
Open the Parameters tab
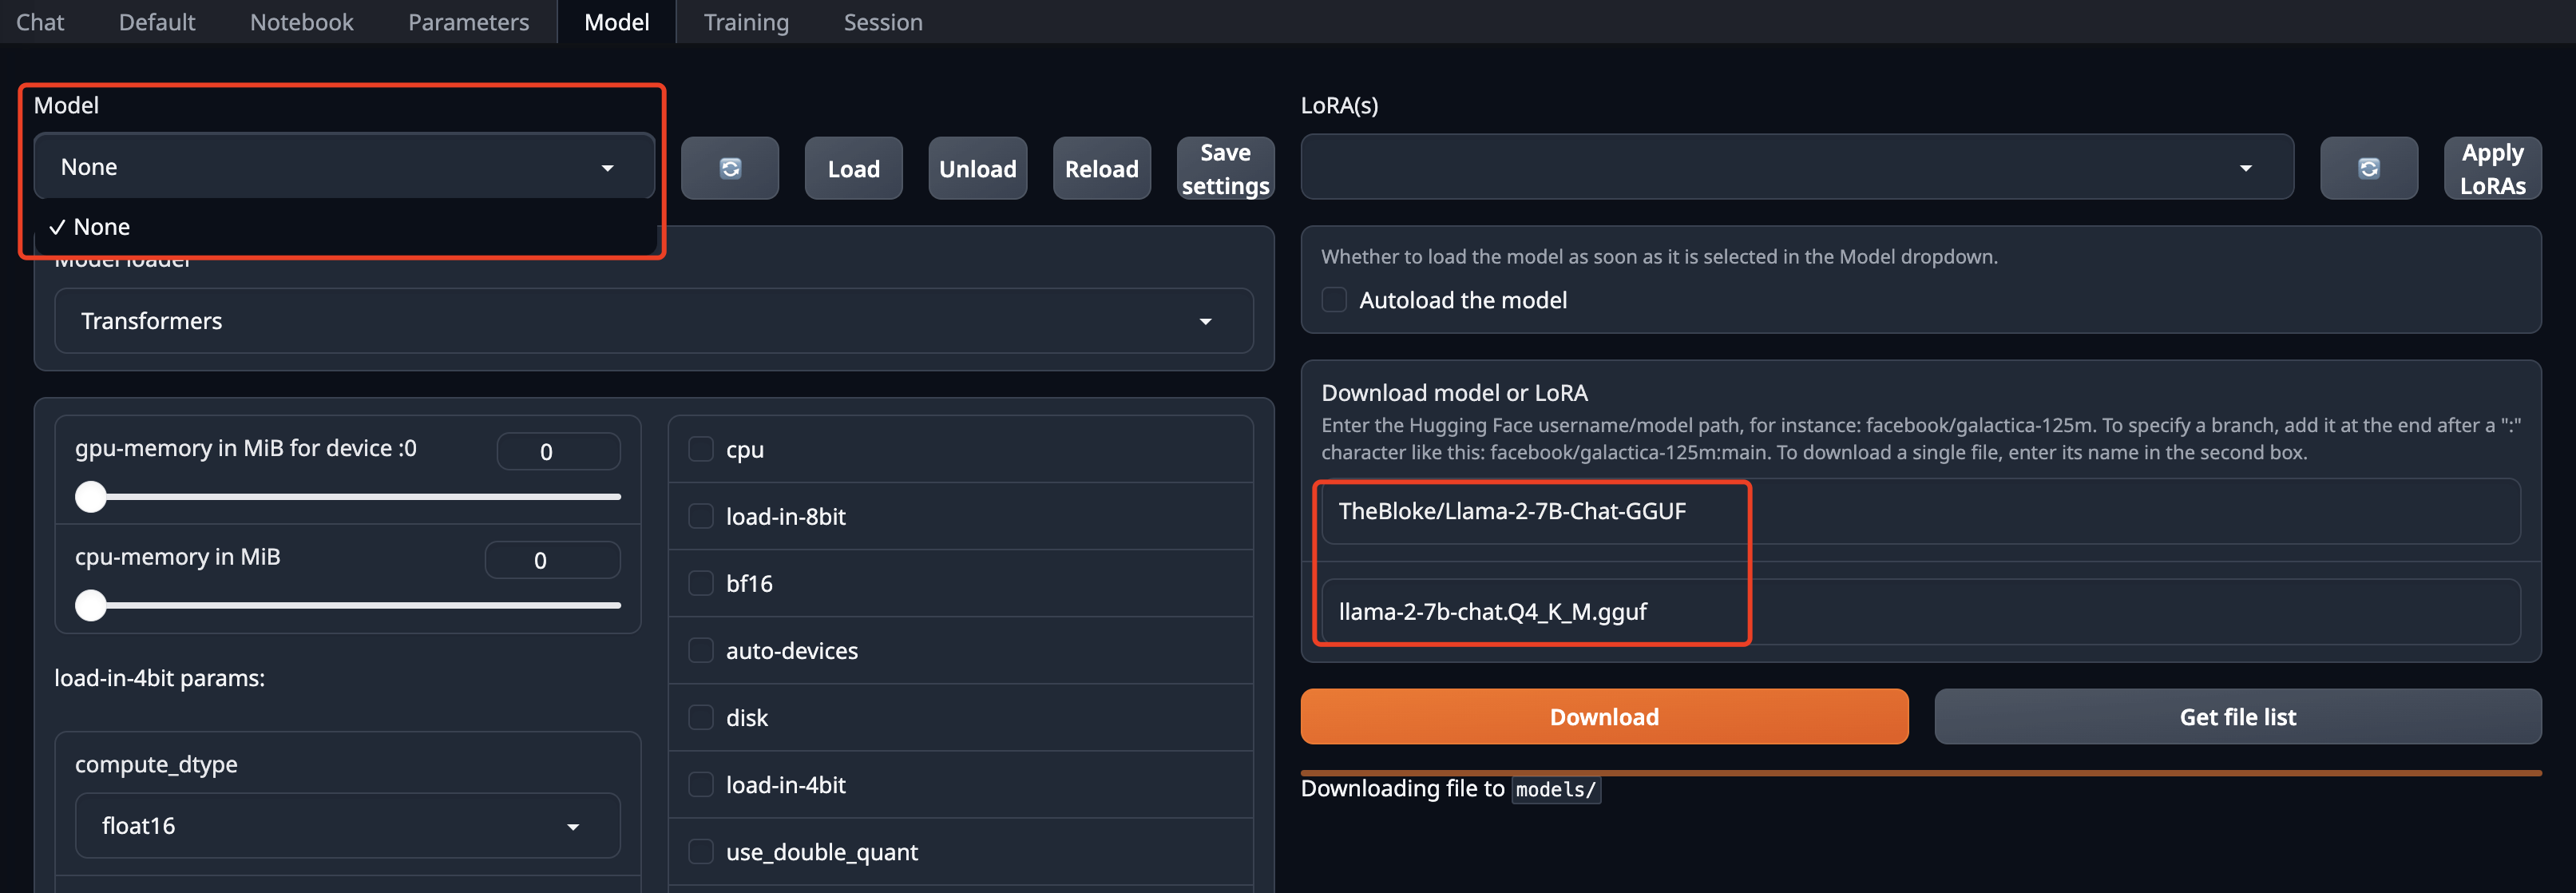(468, 22)
